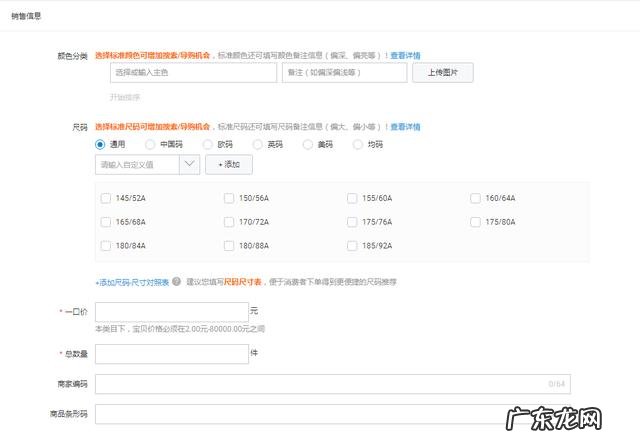Check the 150/56A size checkbox
Screen dimensions: 640x448
(229, 198)
